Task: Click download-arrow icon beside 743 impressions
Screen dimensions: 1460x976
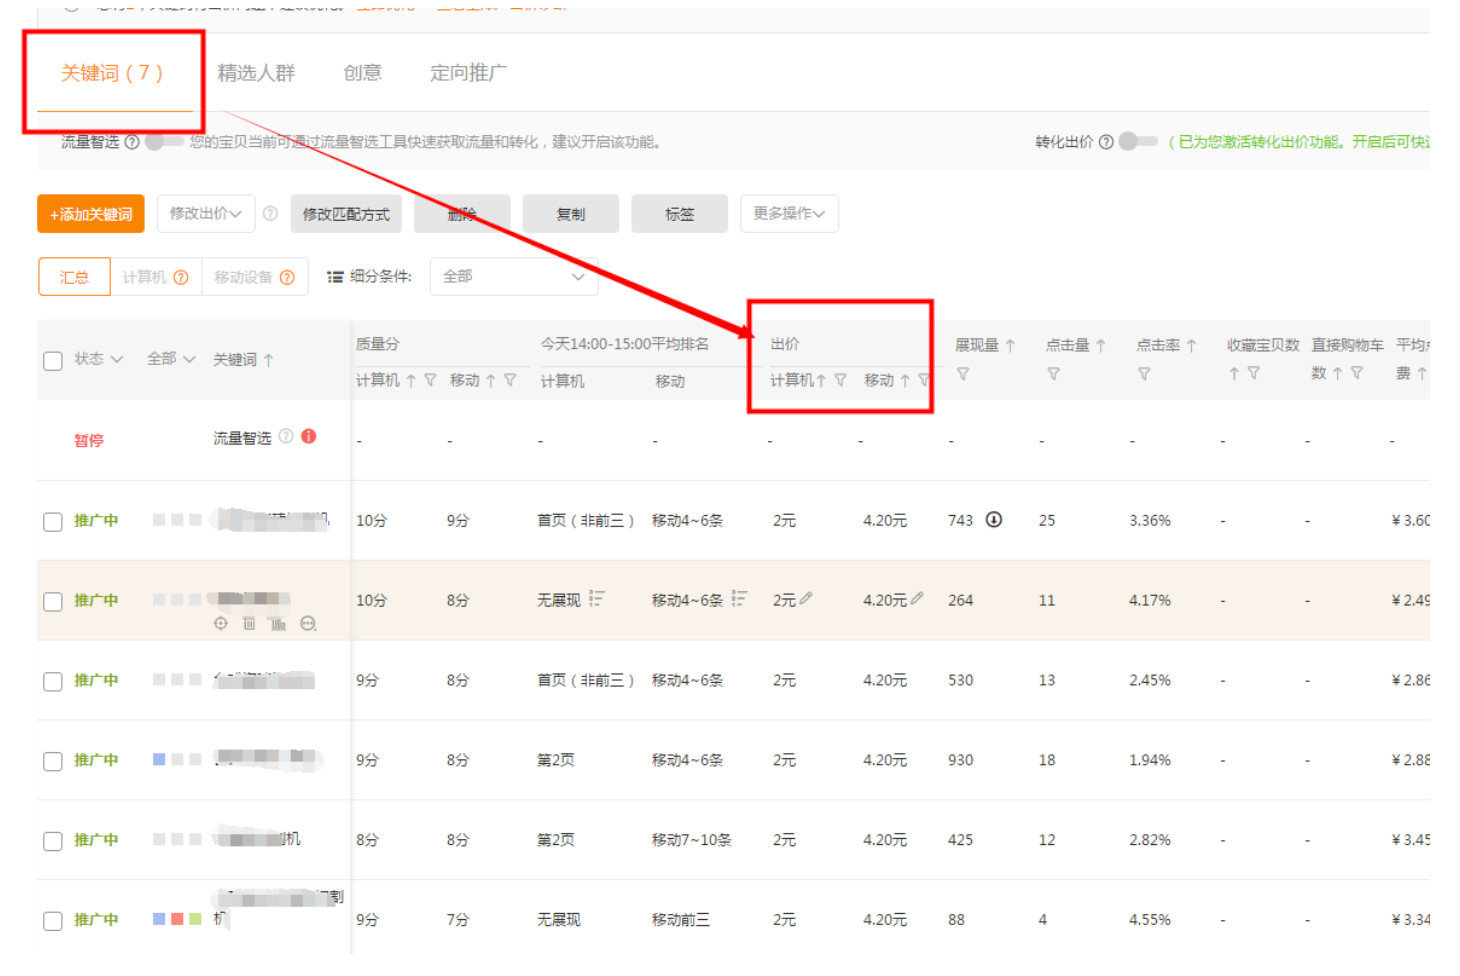Action: click(x=994, y=519)
